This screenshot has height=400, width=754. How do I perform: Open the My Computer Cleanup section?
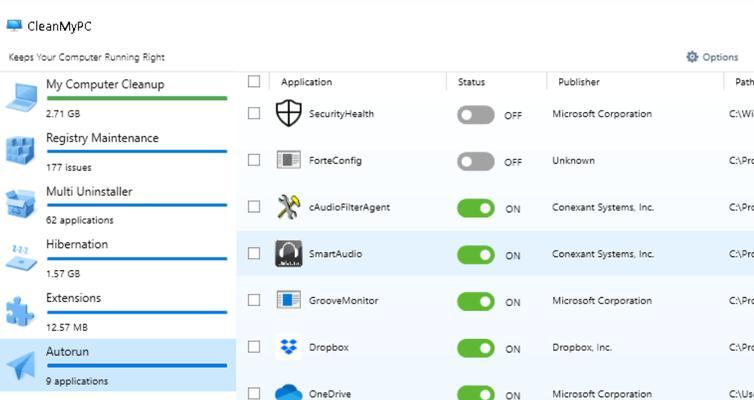pyautogui.click(x=118, y=98)
